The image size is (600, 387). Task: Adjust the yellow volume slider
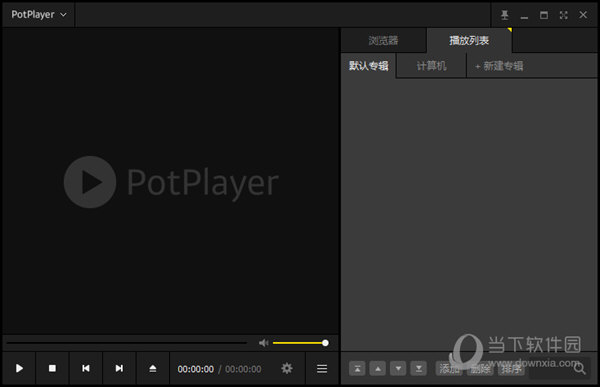coord(300,343)
